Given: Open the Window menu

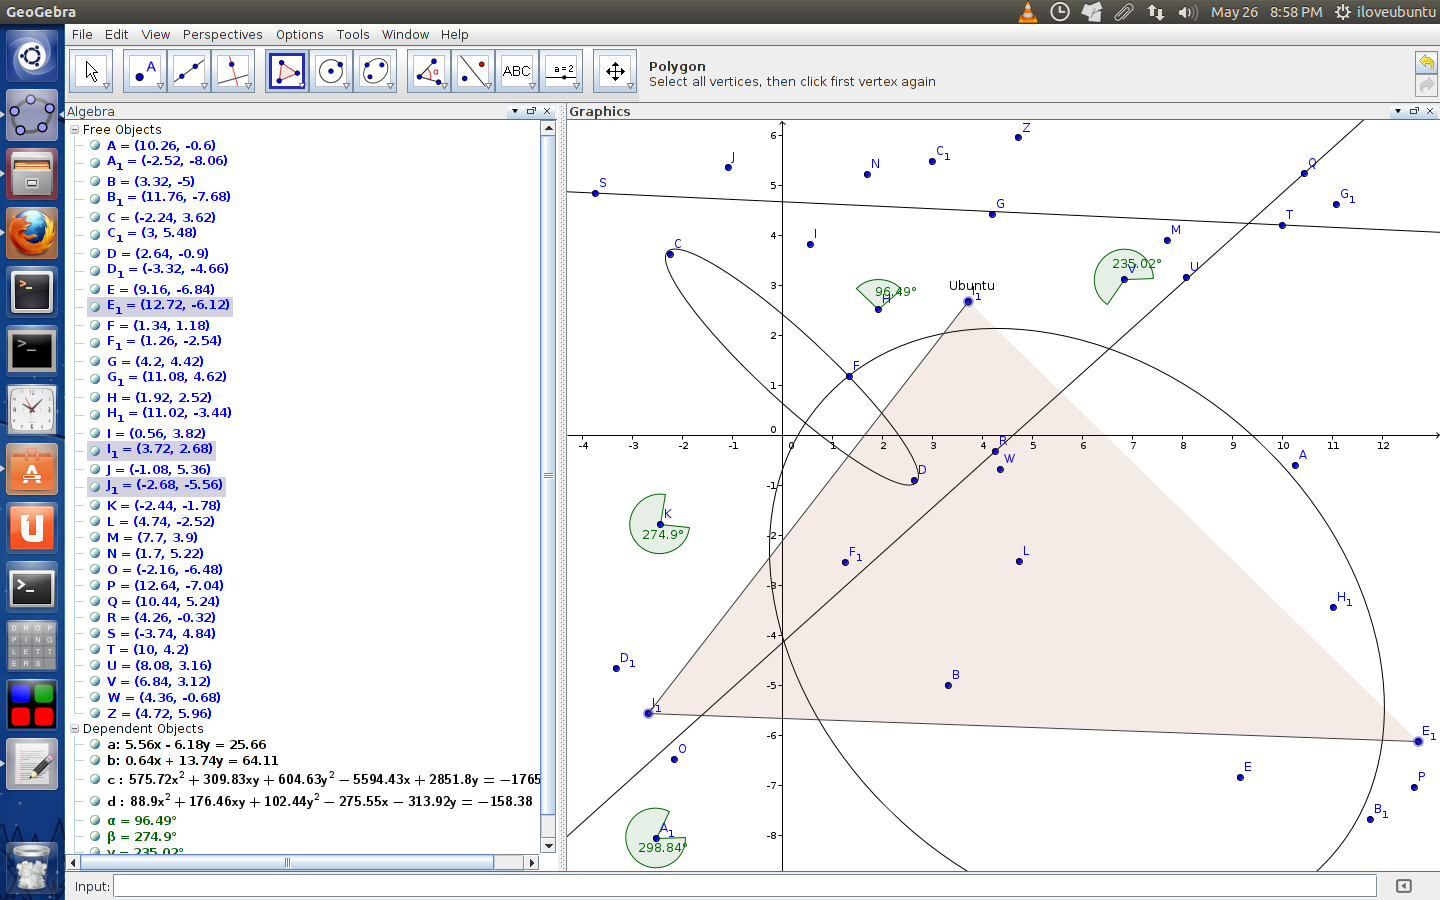Looking at the screenshot, I should [405, 34].
